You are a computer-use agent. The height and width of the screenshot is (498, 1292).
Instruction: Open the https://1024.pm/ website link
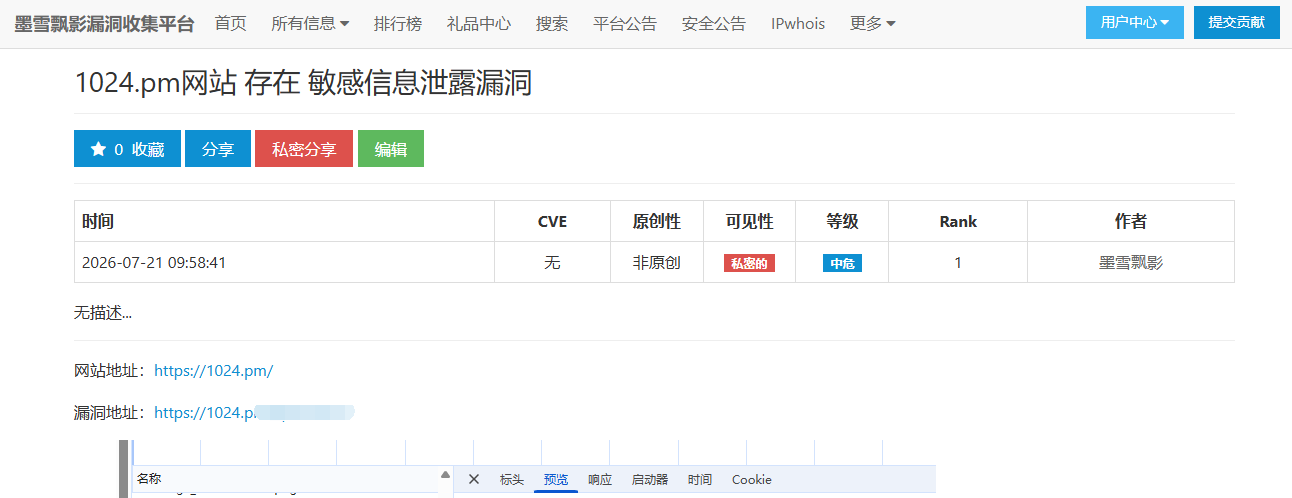[213, 371]
